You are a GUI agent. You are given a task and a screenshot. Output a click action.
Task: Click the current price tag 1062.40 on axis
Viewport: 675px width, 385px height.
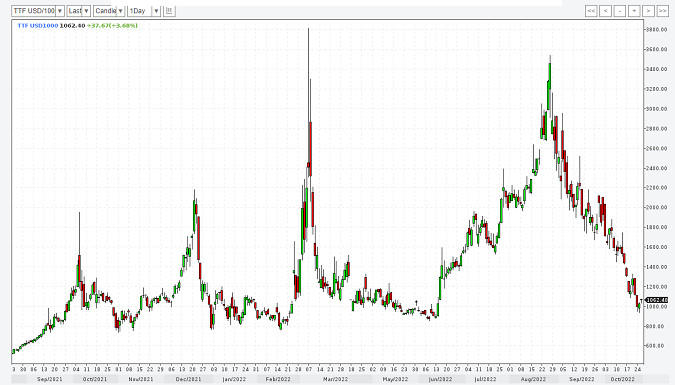click(657, 300)
